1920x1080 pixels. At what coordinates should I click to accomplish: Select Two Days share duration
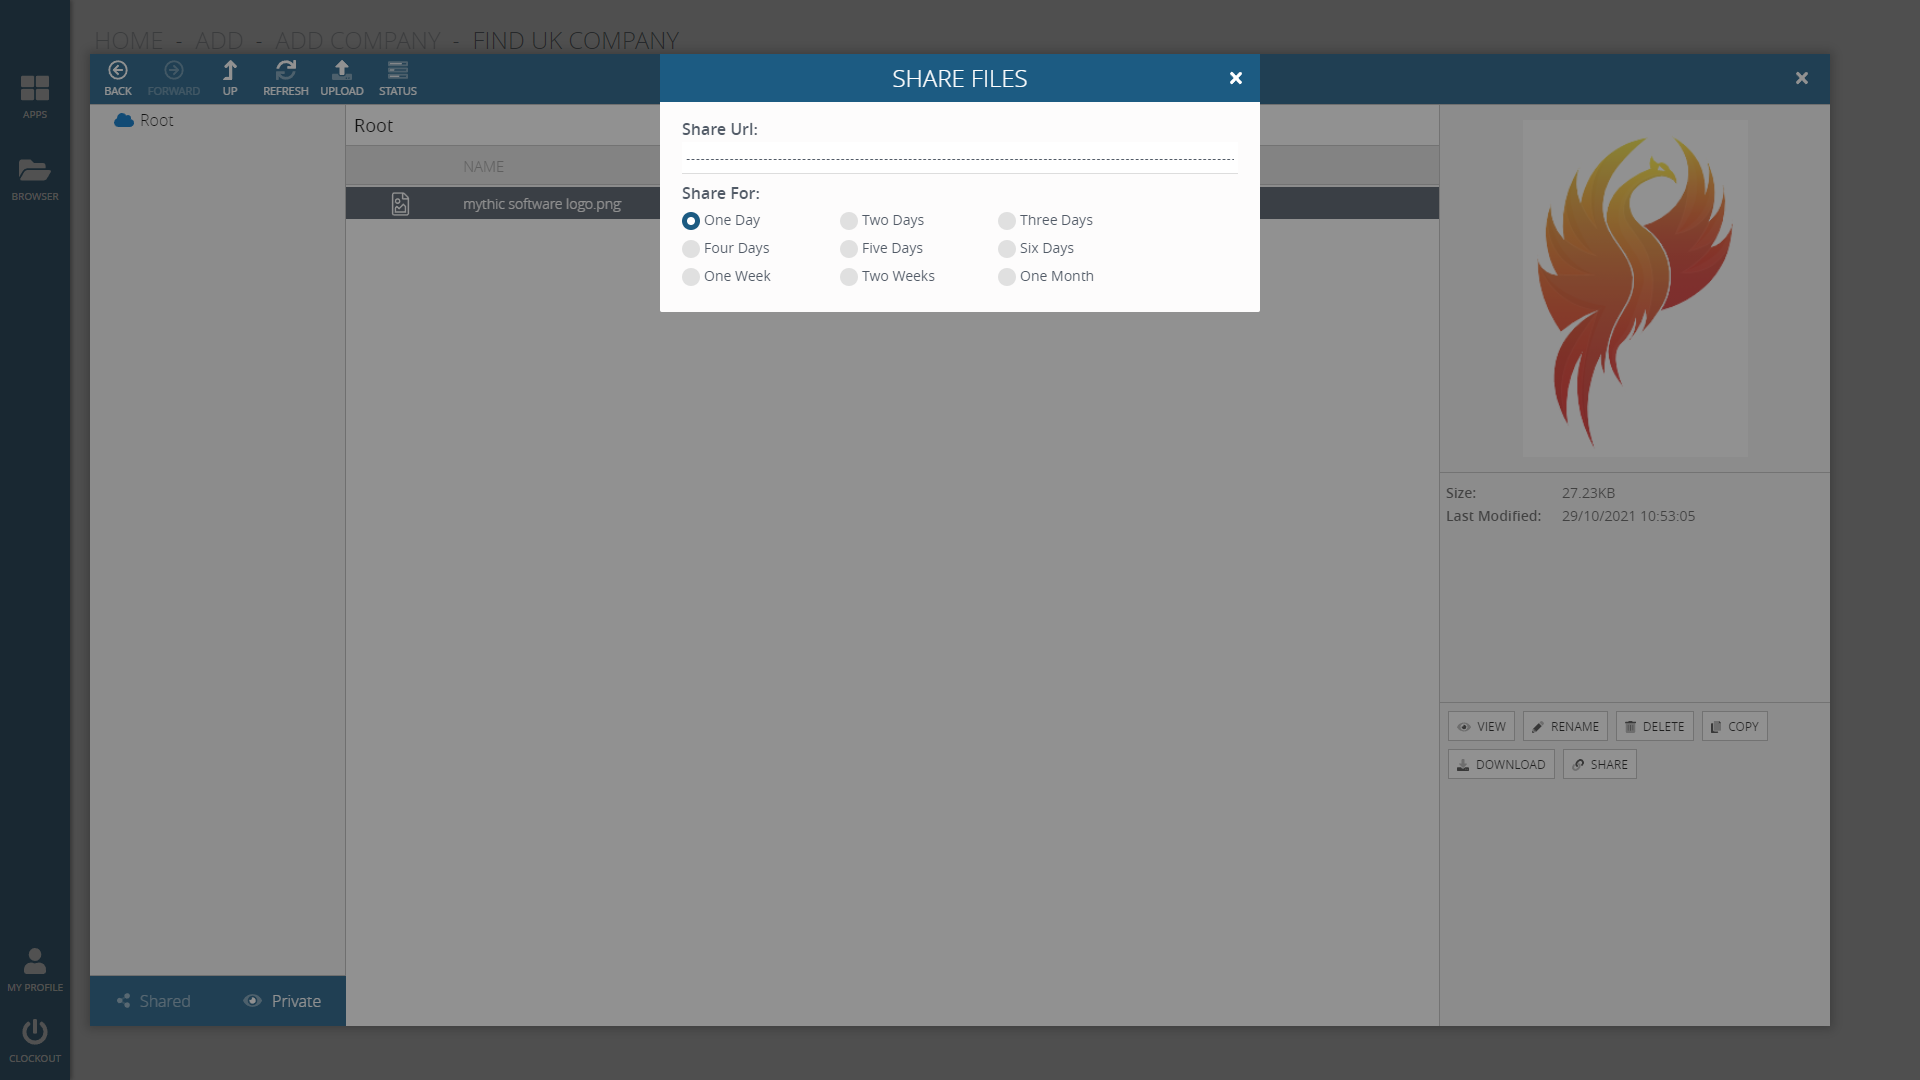pyautogui.click(x=849, y=221)
